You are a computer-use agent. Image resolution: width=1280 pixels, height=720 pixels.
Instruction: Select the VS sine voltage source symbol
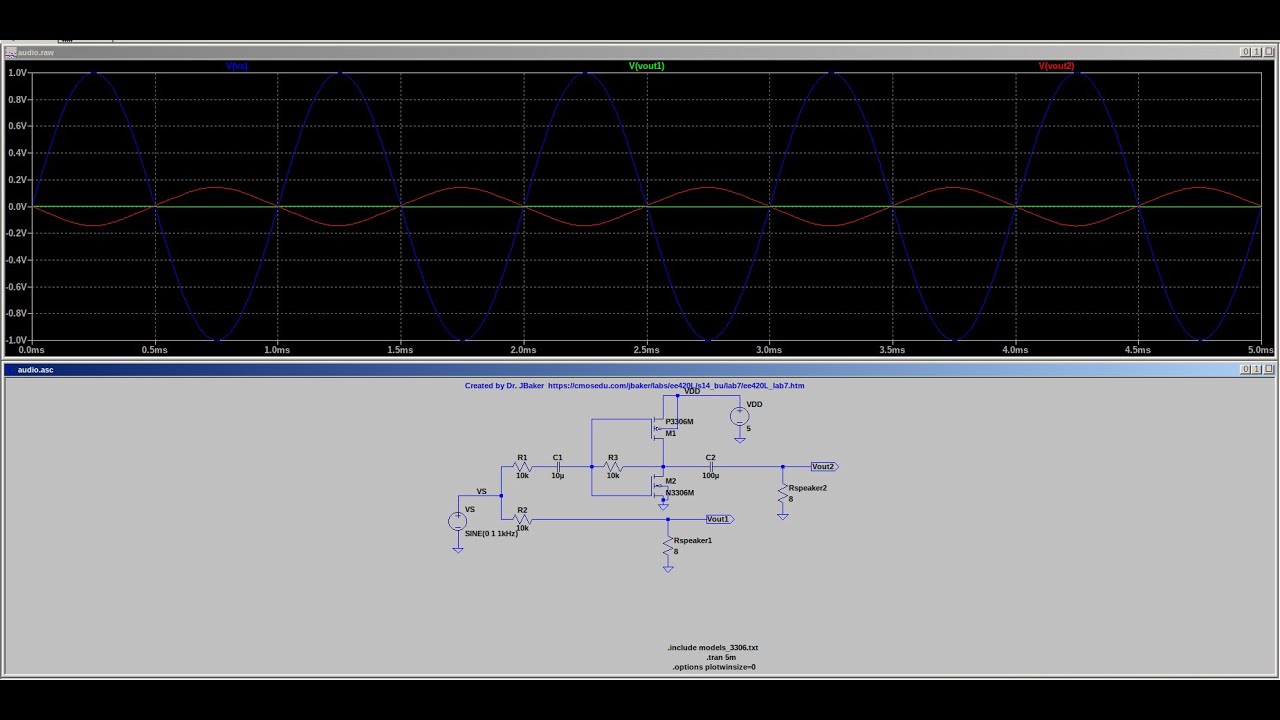click(457, 521)
